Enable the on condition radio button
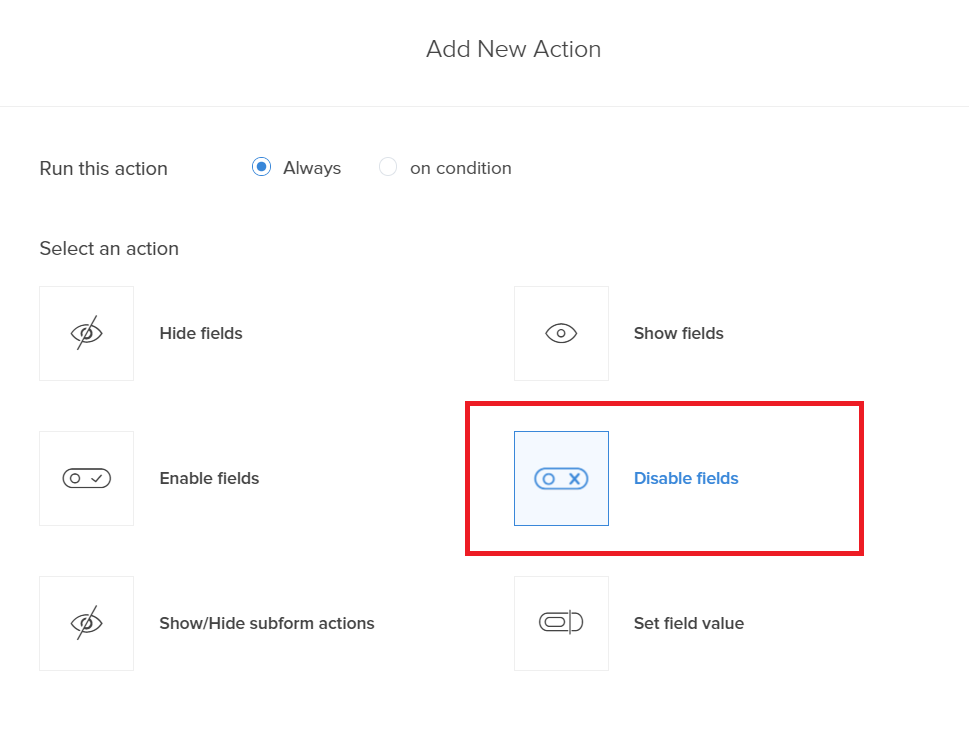Viewport: 969px width, 745px height. pos(388,167)
